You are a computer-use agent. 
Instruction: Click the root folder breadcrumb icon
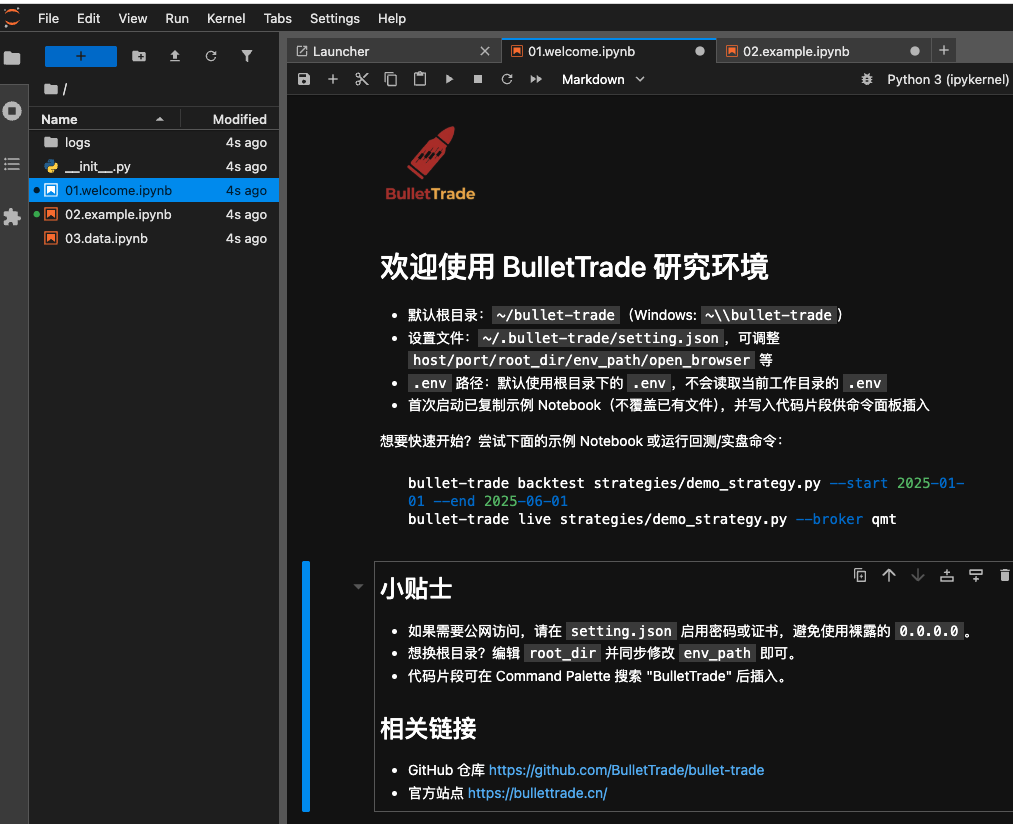coord(51,89)
